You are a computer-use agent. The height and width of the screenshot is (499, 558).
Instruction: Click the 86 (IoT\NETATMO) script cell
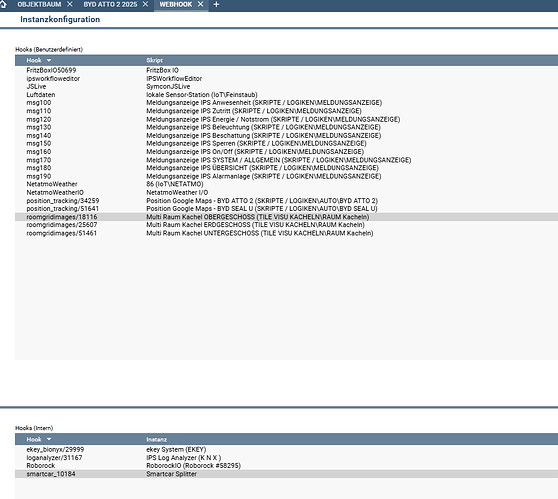coord(175,184)
